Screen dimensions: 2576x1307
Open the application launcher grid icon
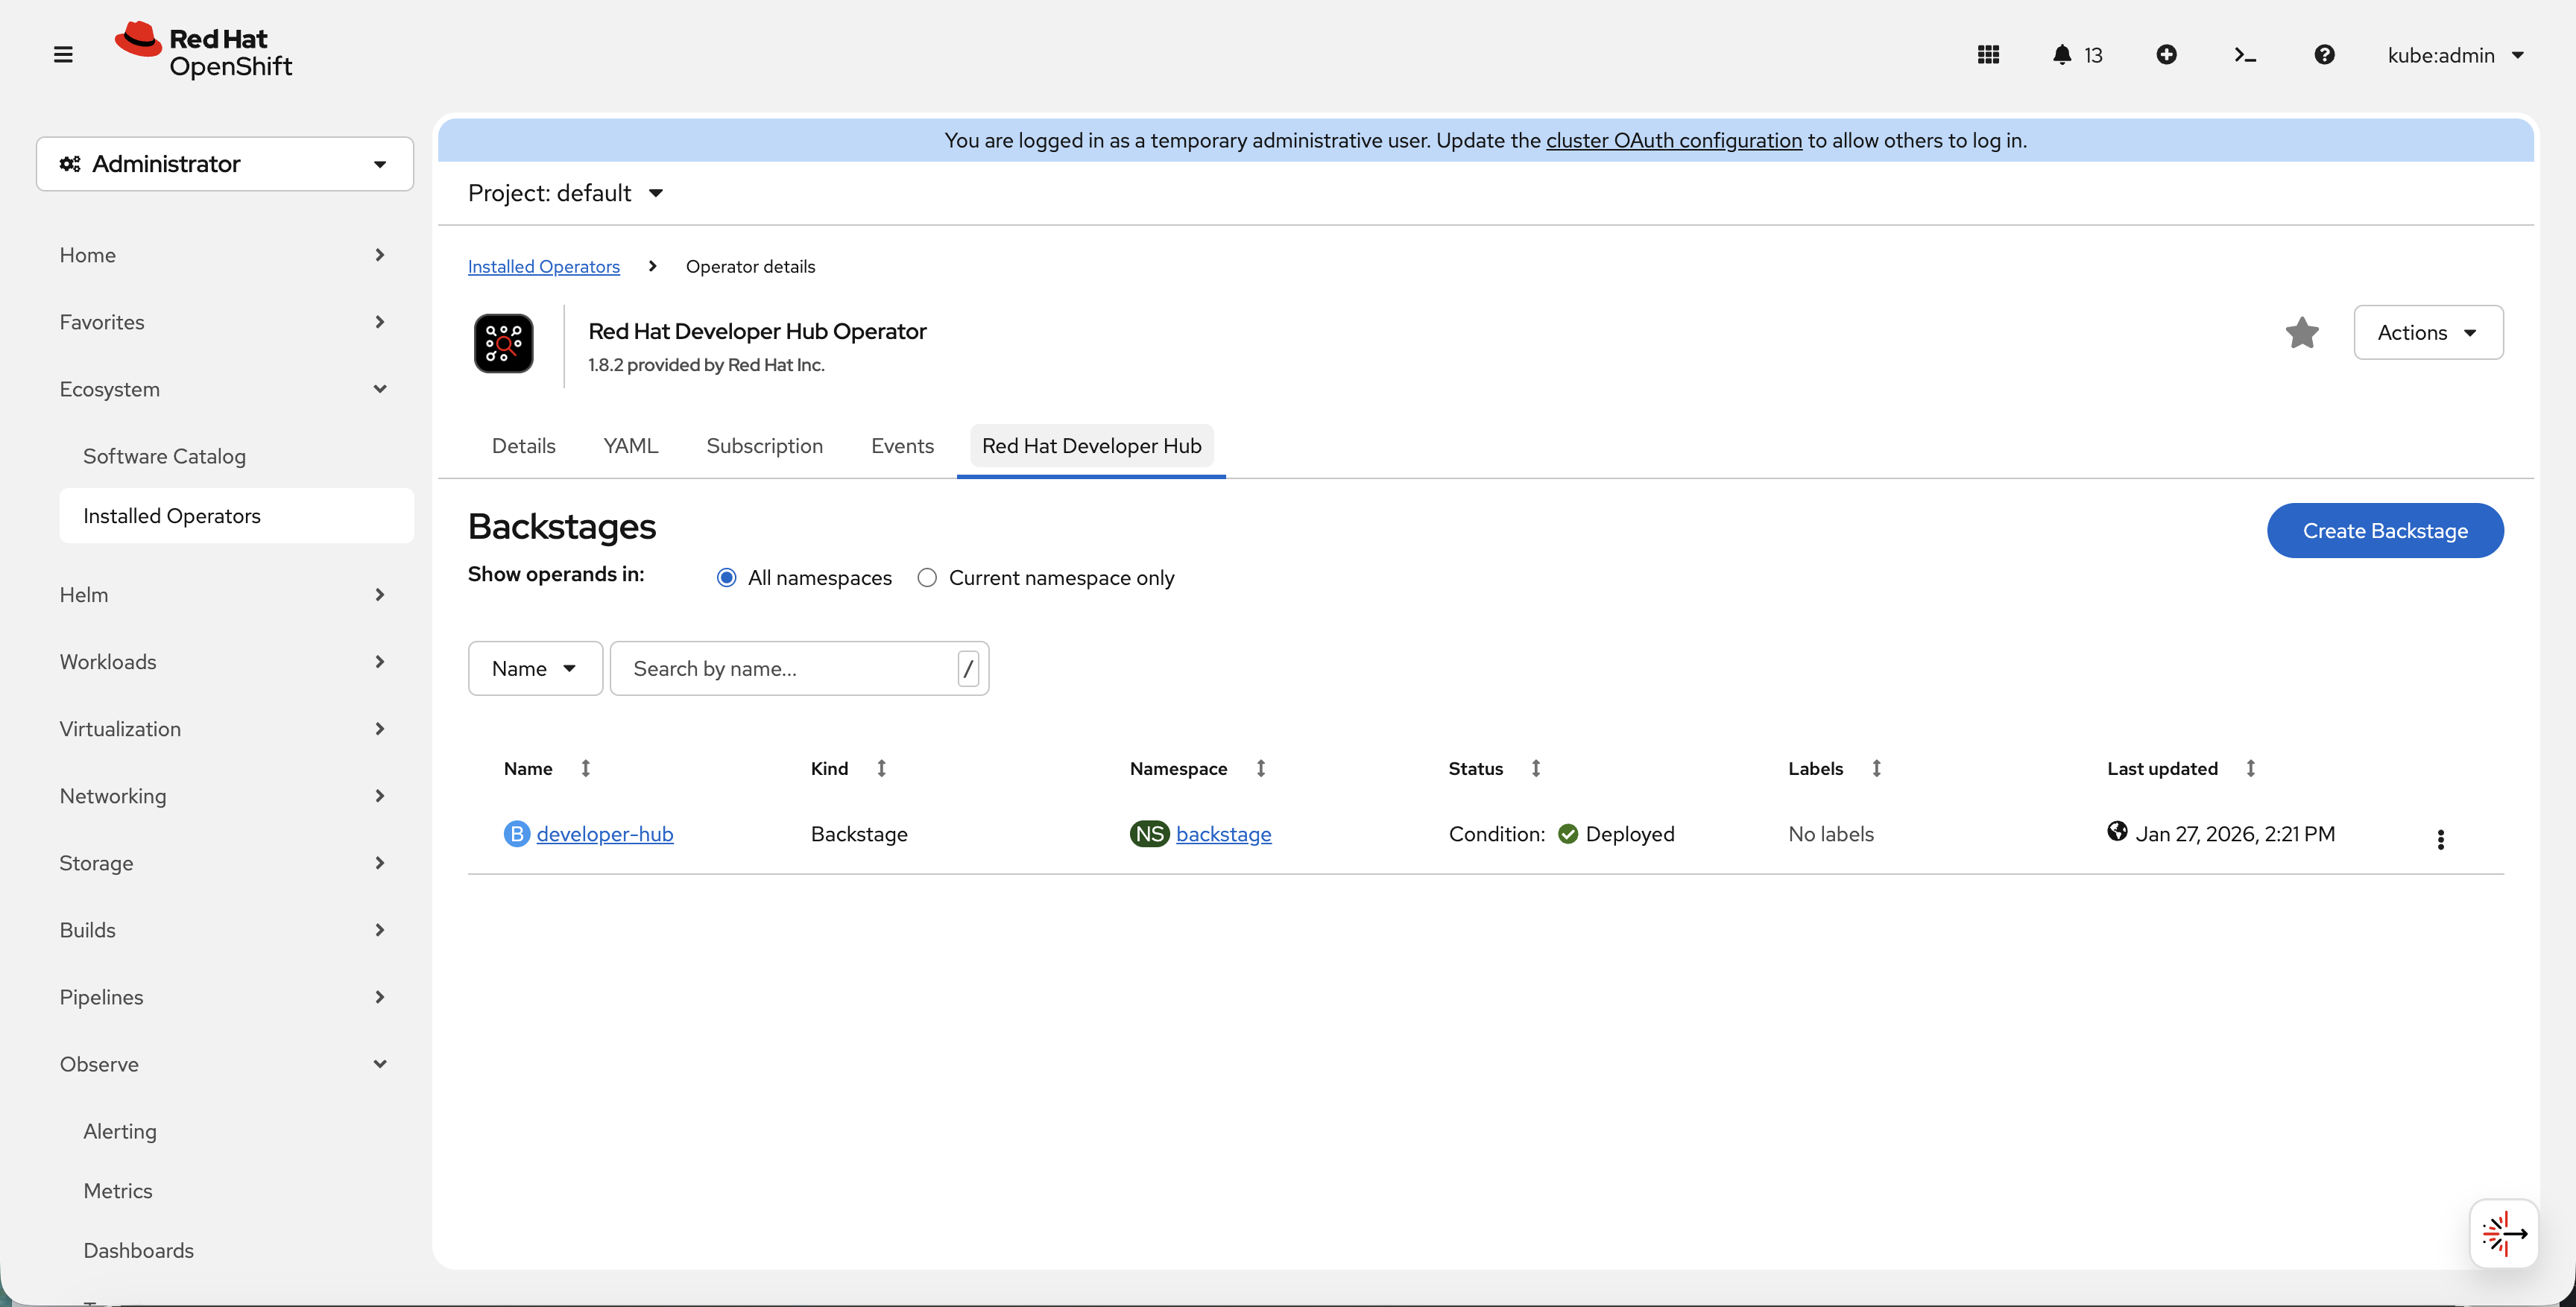[1988, 55]
